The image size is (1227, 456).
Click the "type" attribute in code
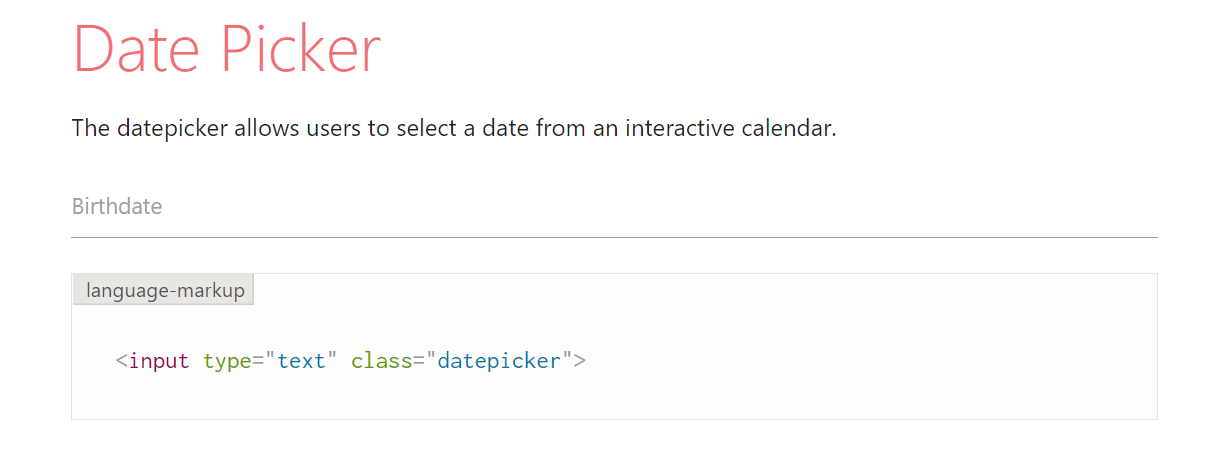pyautogui.click(x=227, y=361)
